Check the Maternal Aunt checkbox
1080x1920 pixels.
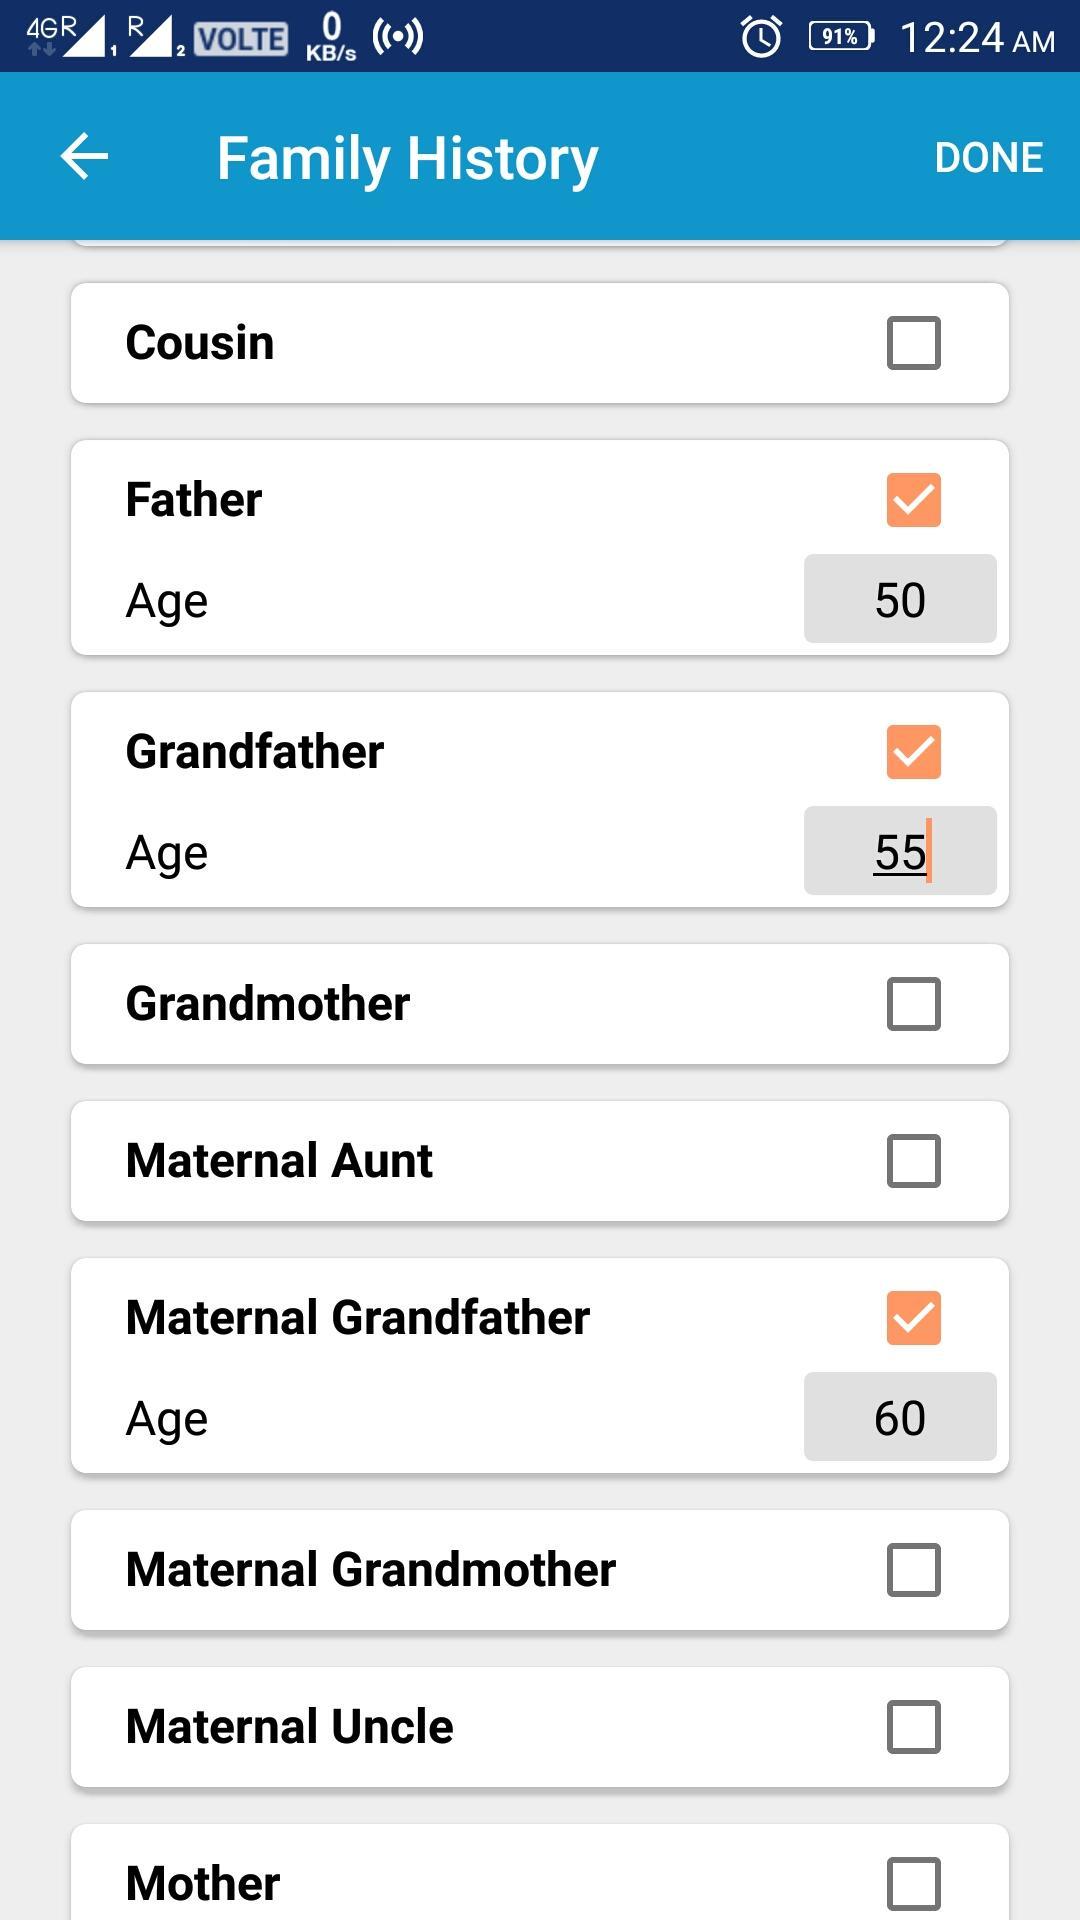914,1161
